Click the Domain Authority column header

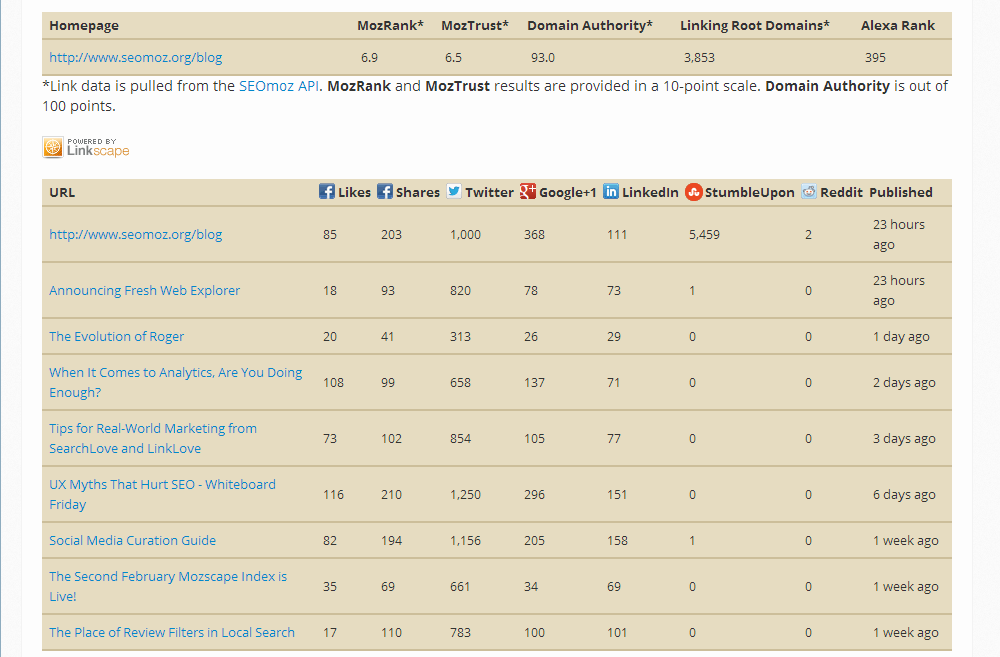590,25
